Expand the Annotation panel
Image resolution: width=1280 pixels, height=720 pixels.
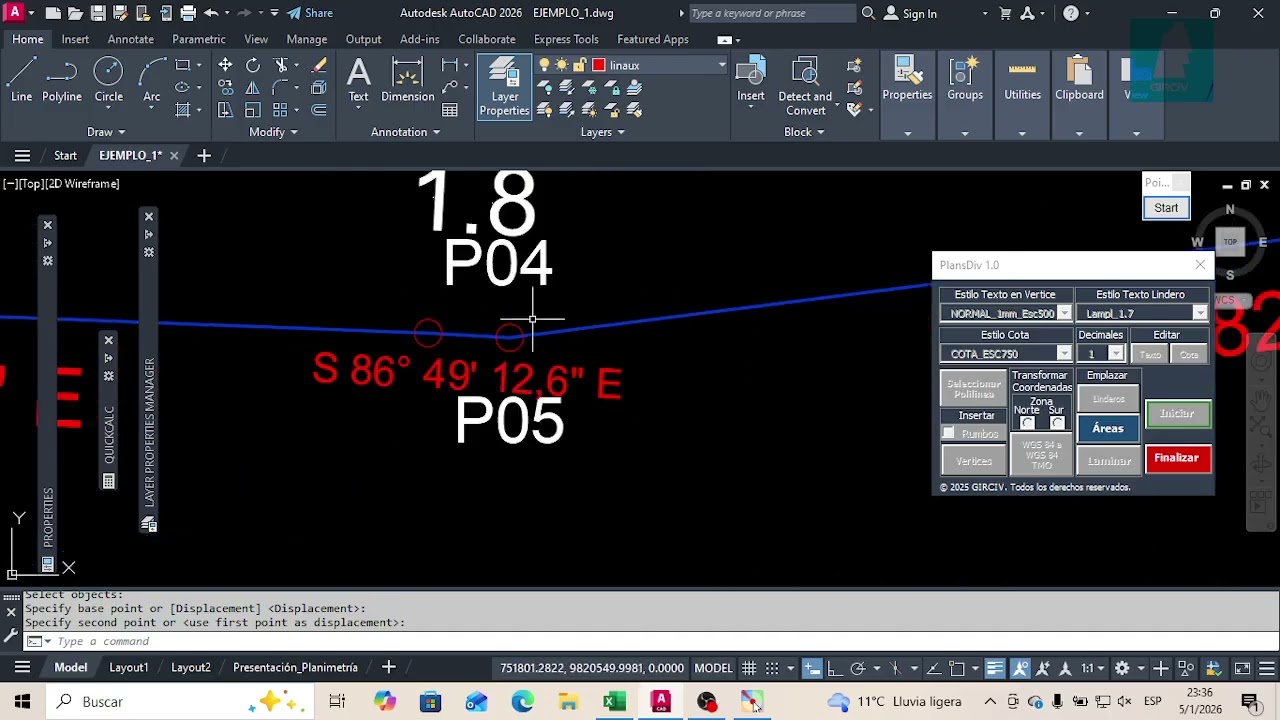coord(405,132)
